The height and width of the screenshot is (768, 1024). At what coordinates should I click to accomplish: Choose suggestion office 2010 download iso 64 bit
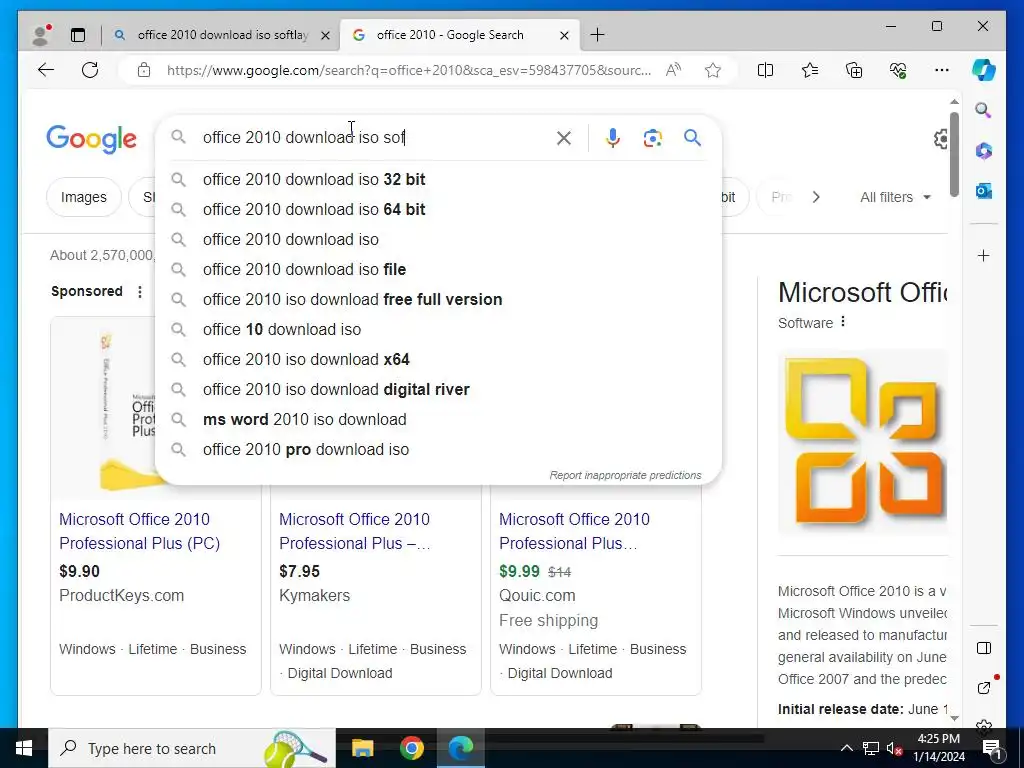[x=438, y=210]
